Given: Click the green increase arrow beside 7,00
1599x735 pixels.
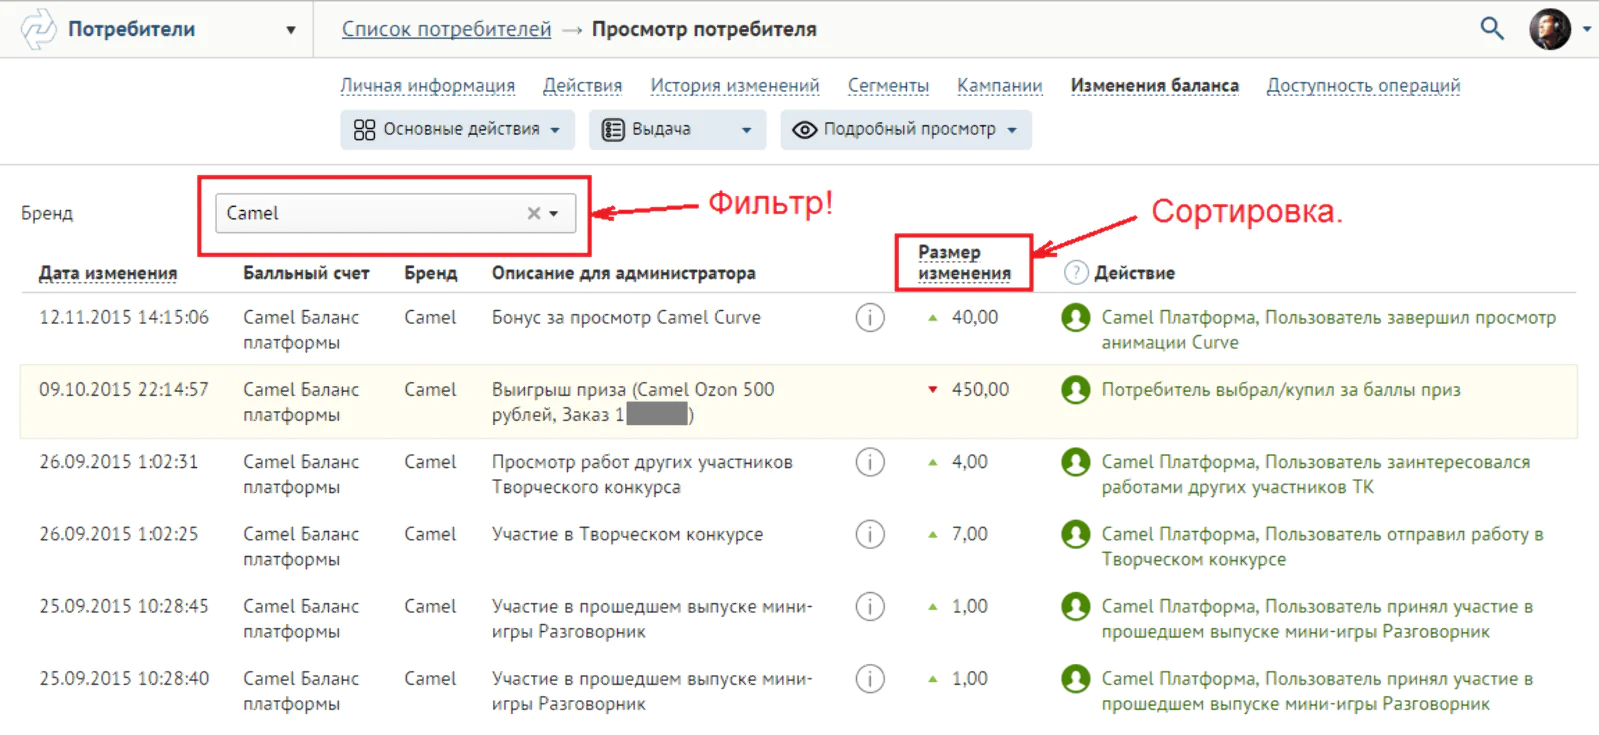Looking at the screenshot, I should pos(933,534).
